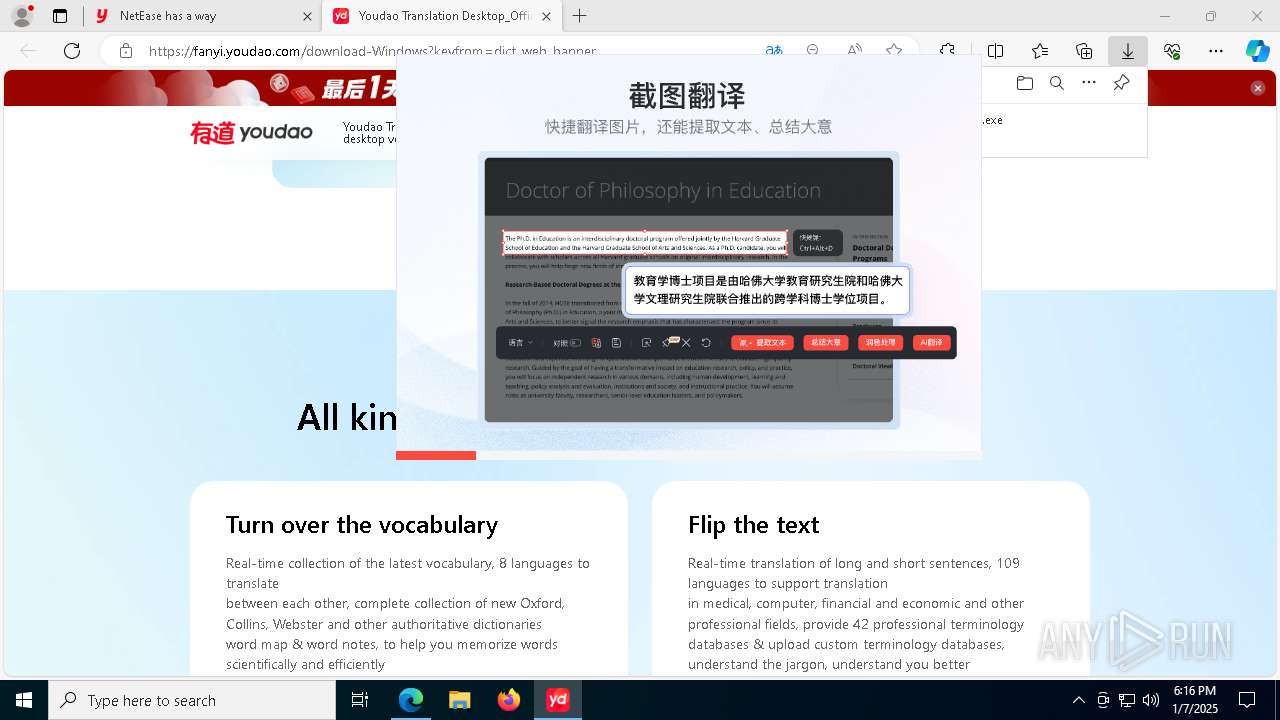
Task: Toggle the Downloads flyout button
Action: coord(1127,51)
